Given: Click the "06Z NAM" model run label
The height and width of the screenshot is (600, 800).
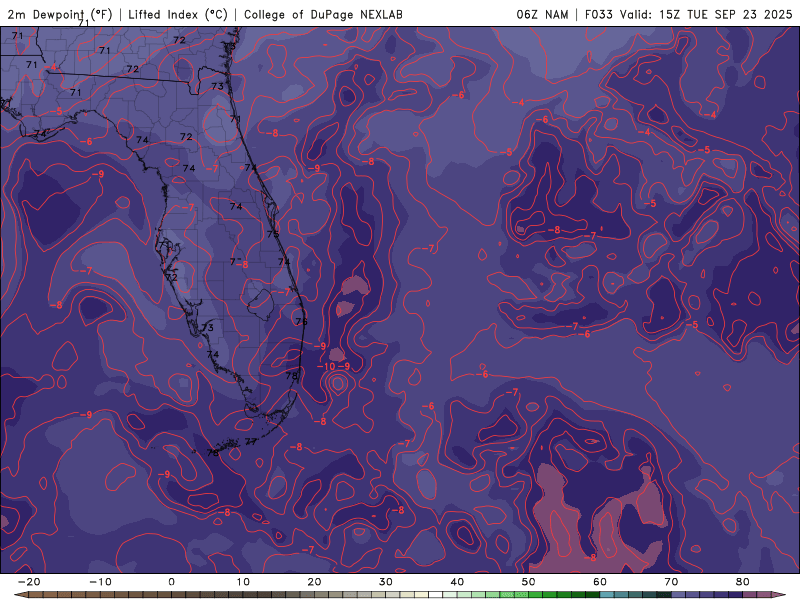Looking at the screenshot, I should (x=542, y=14).
